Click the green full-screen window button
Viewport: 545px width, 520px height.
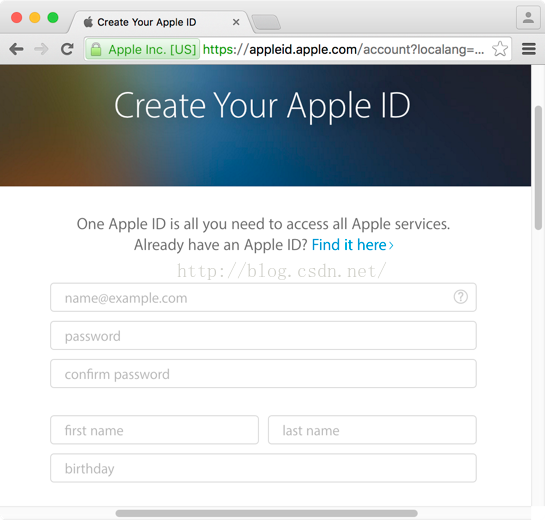(x=53, y=17)
